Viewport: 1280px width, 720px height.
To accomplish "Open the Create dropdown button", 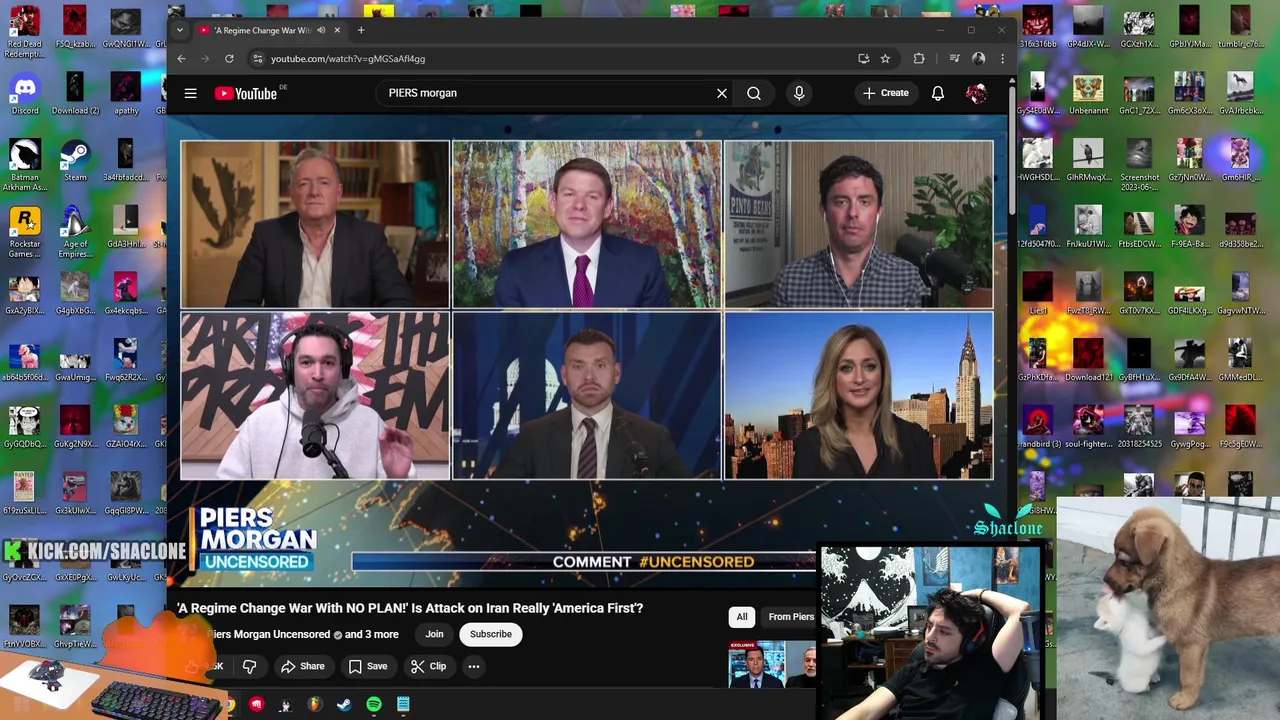I will pos(886,93).
